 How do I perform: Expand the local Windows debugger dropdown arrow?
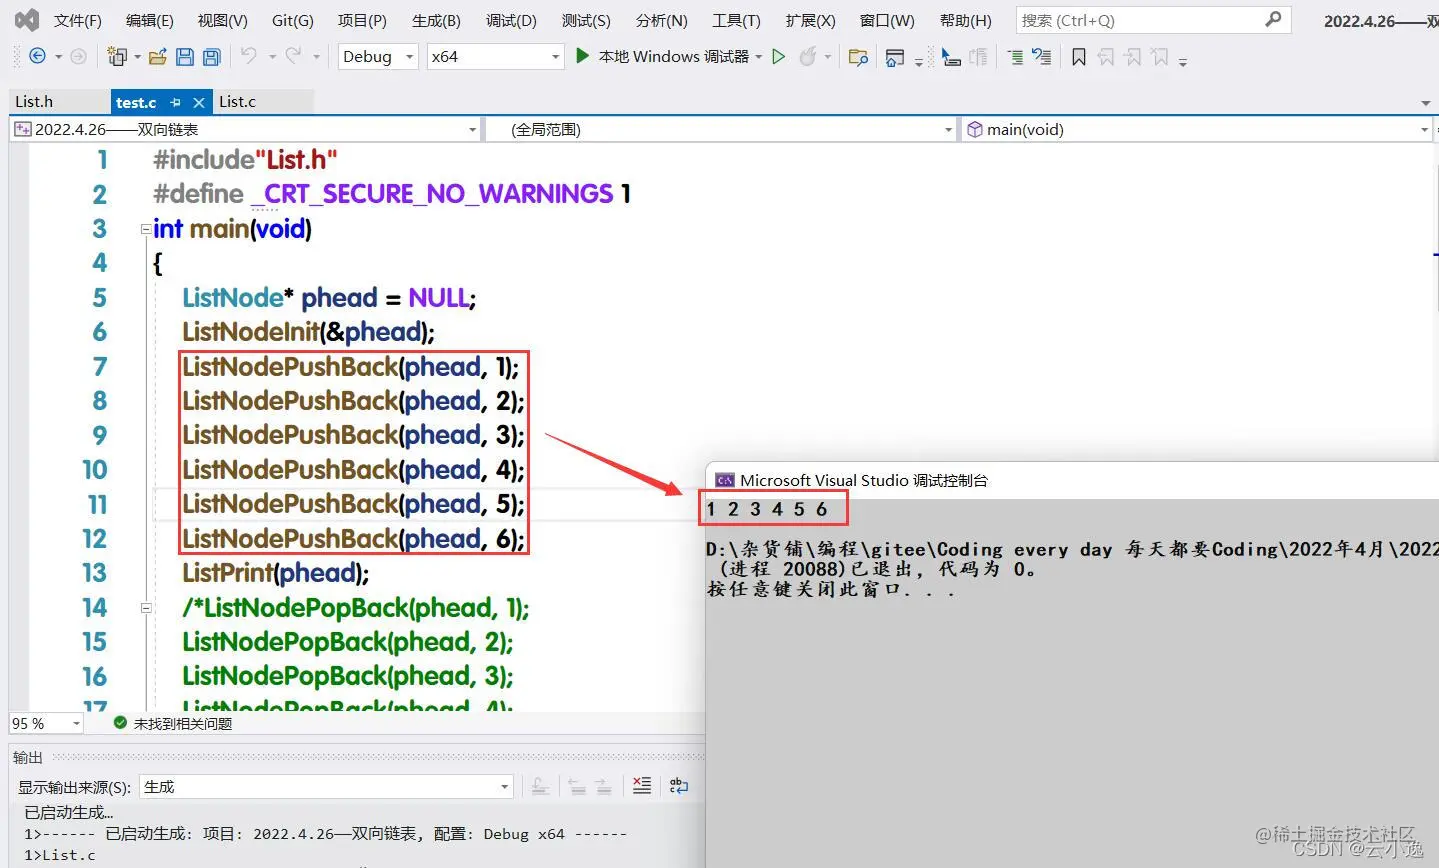(759, 57)
